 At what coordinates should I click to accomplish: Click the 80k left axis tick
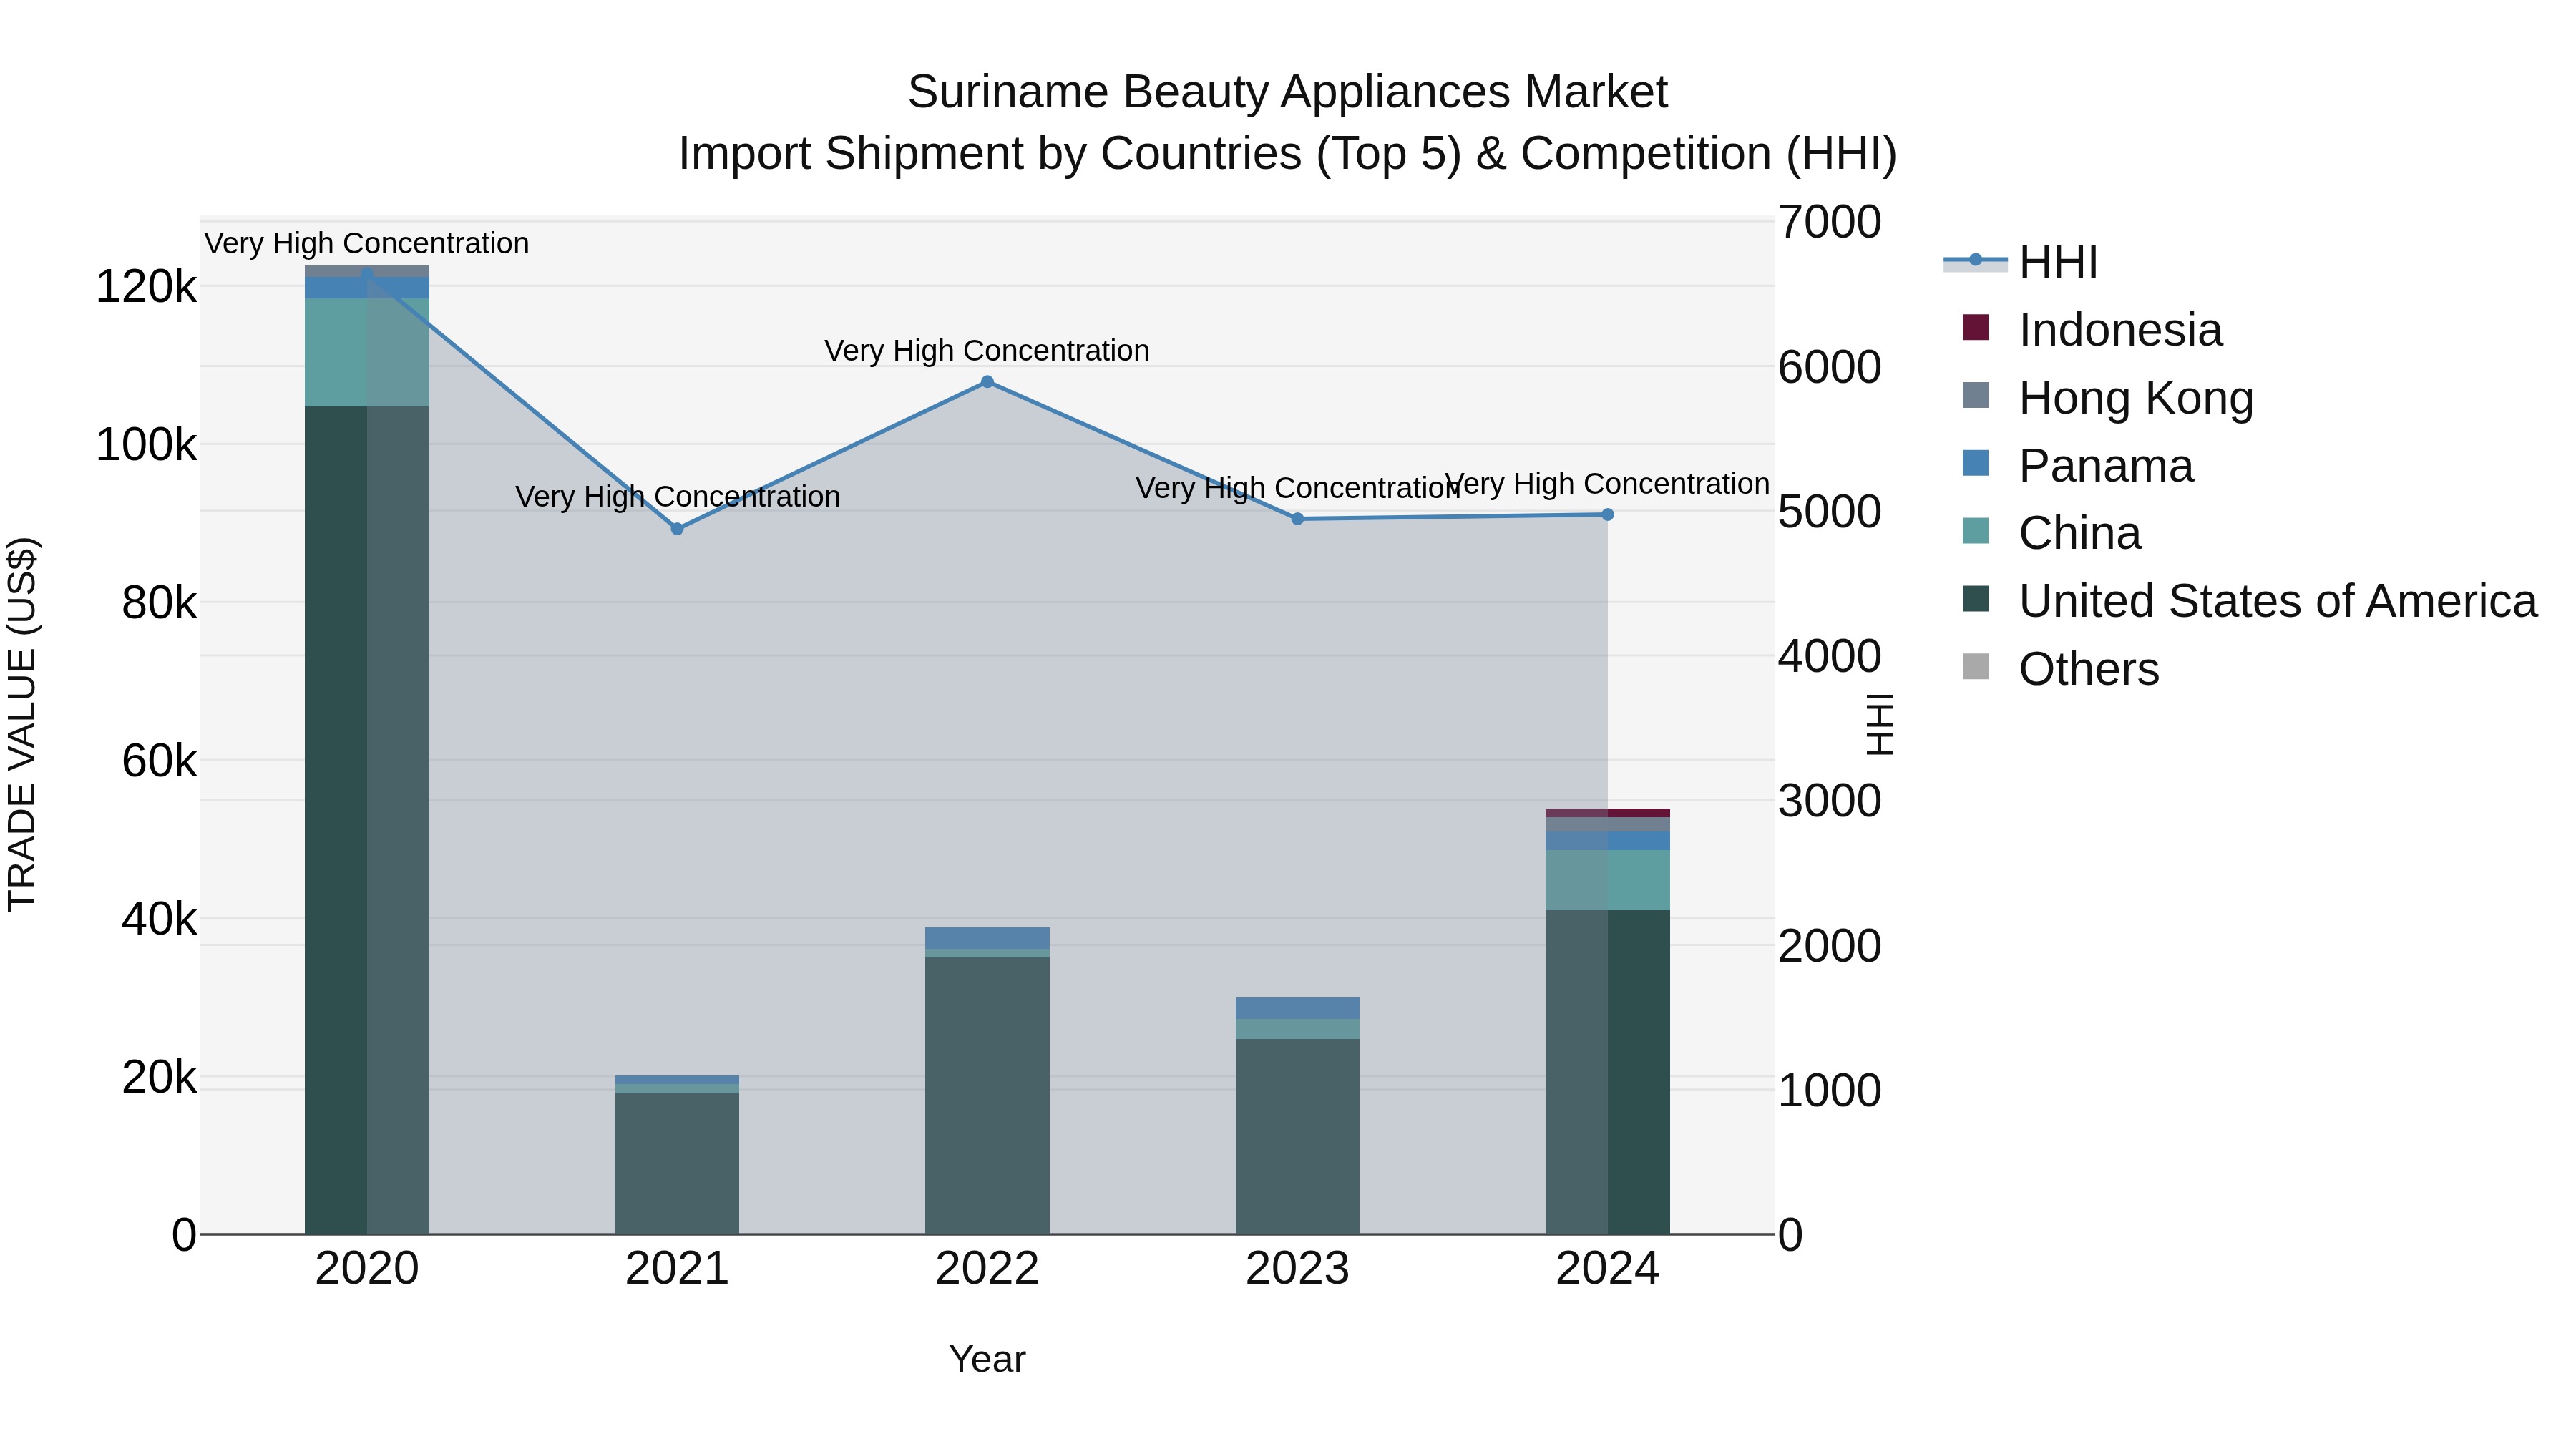159,603
